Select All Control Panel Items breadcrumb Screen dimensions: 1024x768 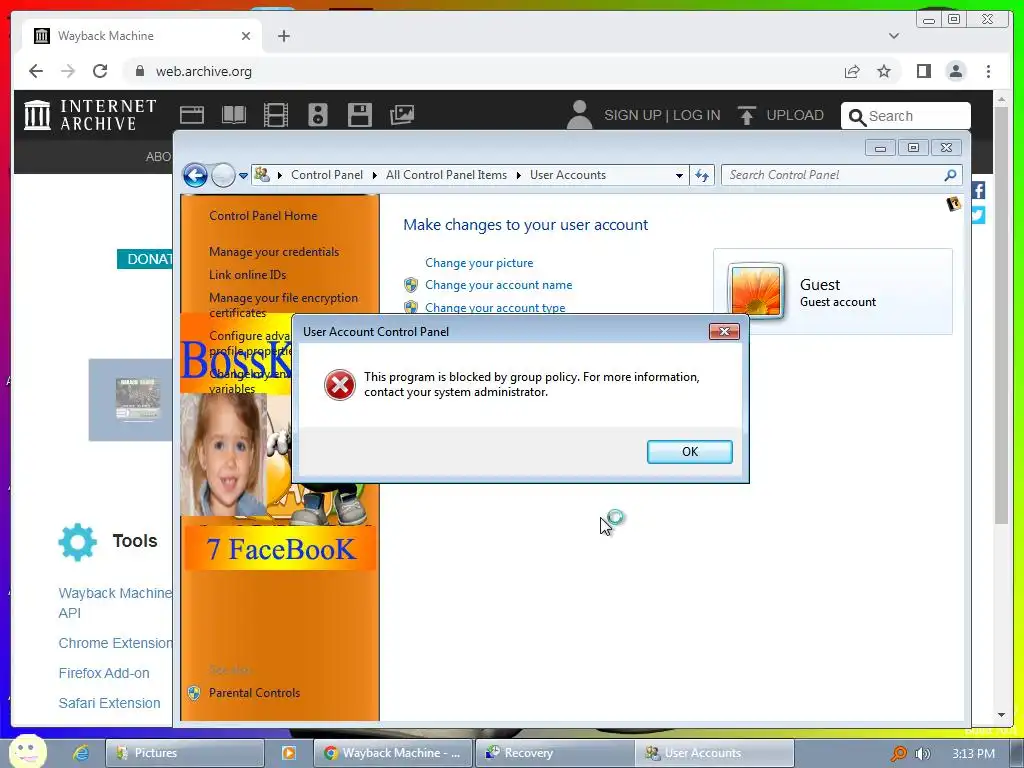(446, 175)
